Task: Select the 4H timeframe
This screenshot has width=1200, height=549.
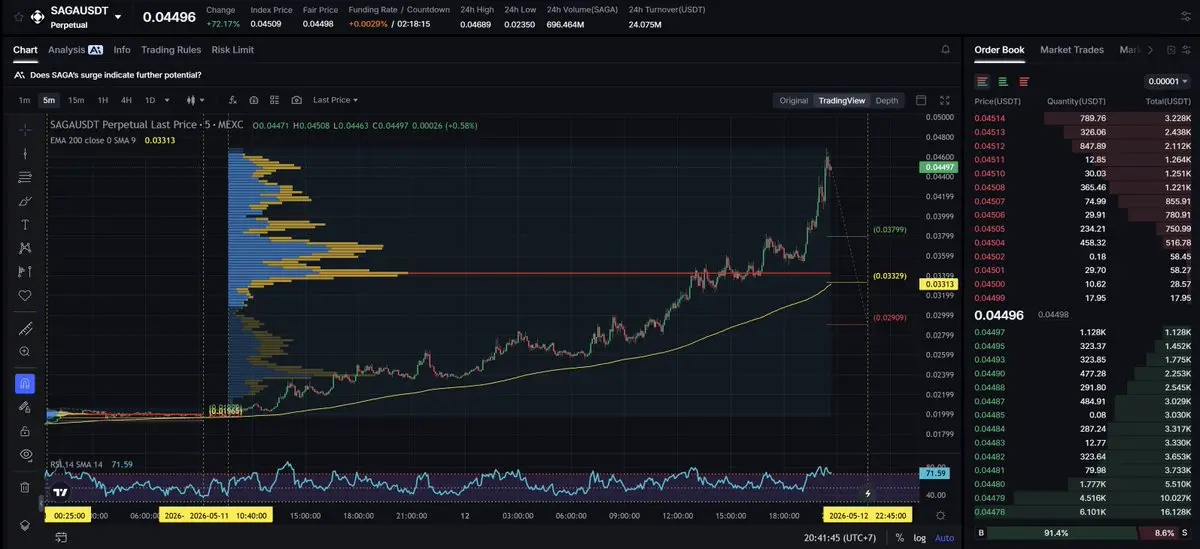Action: [x=126, y=100]
